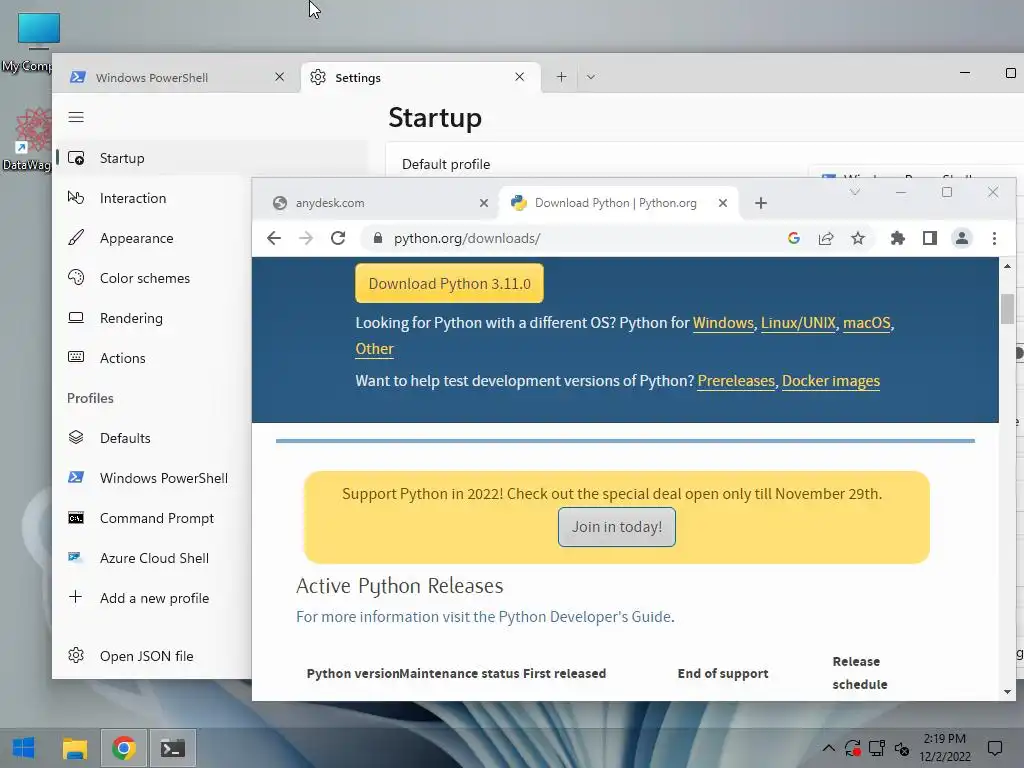The image size is (1024, 768).
Task: Switch to the anydesk.com Chrome tab
Action: click(379, 203)
